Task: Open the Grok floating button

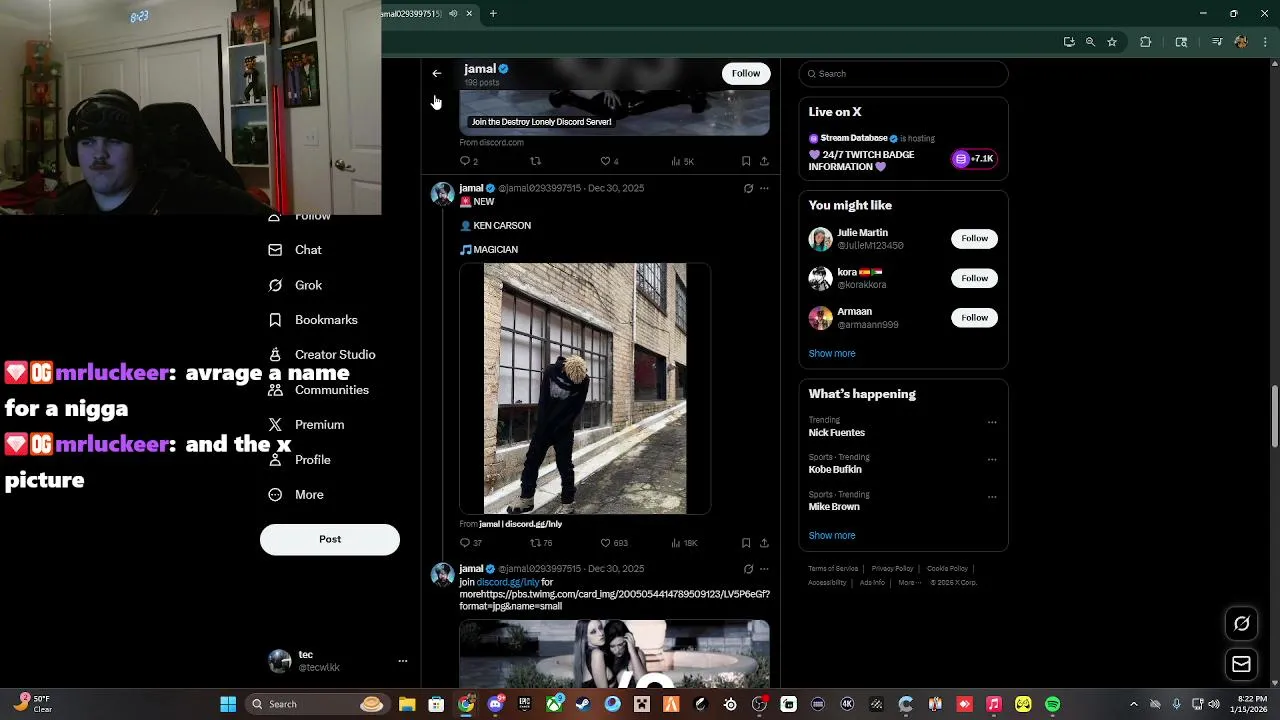Action: pos(1241,624)
